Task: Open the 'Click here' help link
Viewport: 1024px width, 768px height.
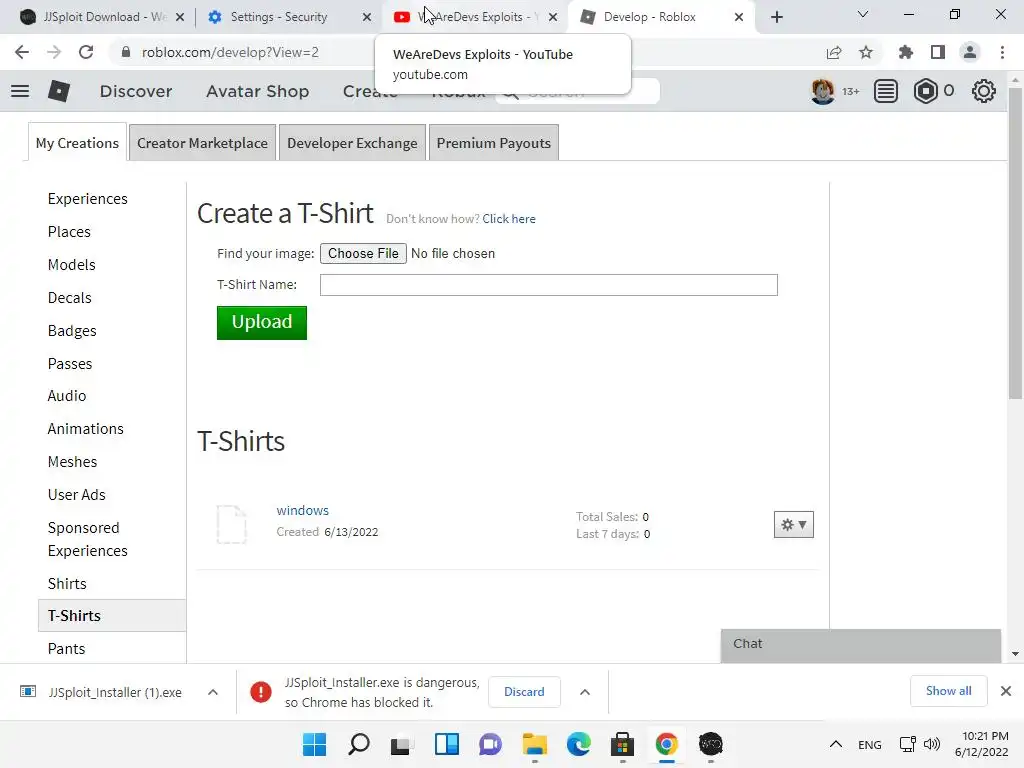Action: pyautogui.click(x=509, y=219)
